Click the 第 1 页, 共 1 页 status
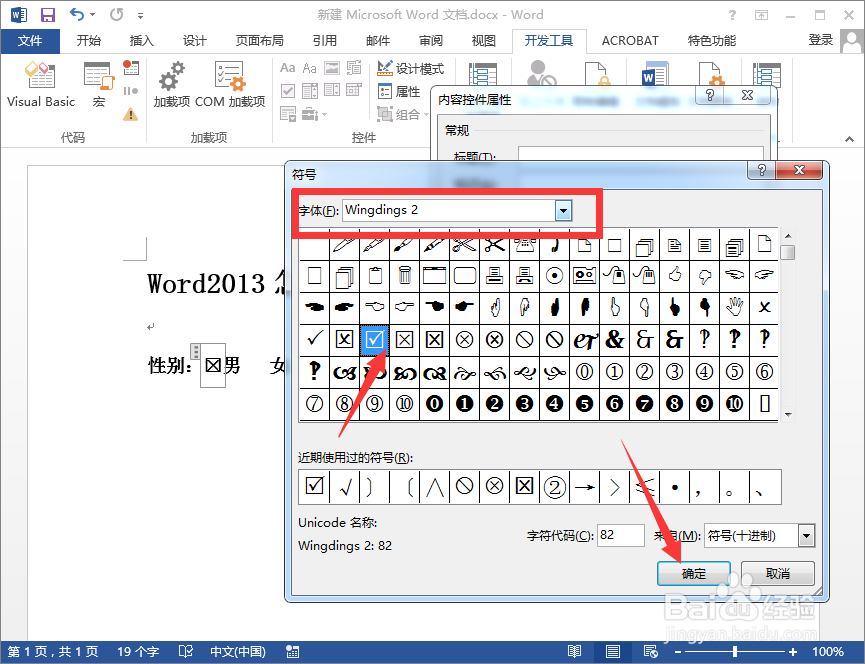This screenshot has width=865, height=664. click(53, 652)
